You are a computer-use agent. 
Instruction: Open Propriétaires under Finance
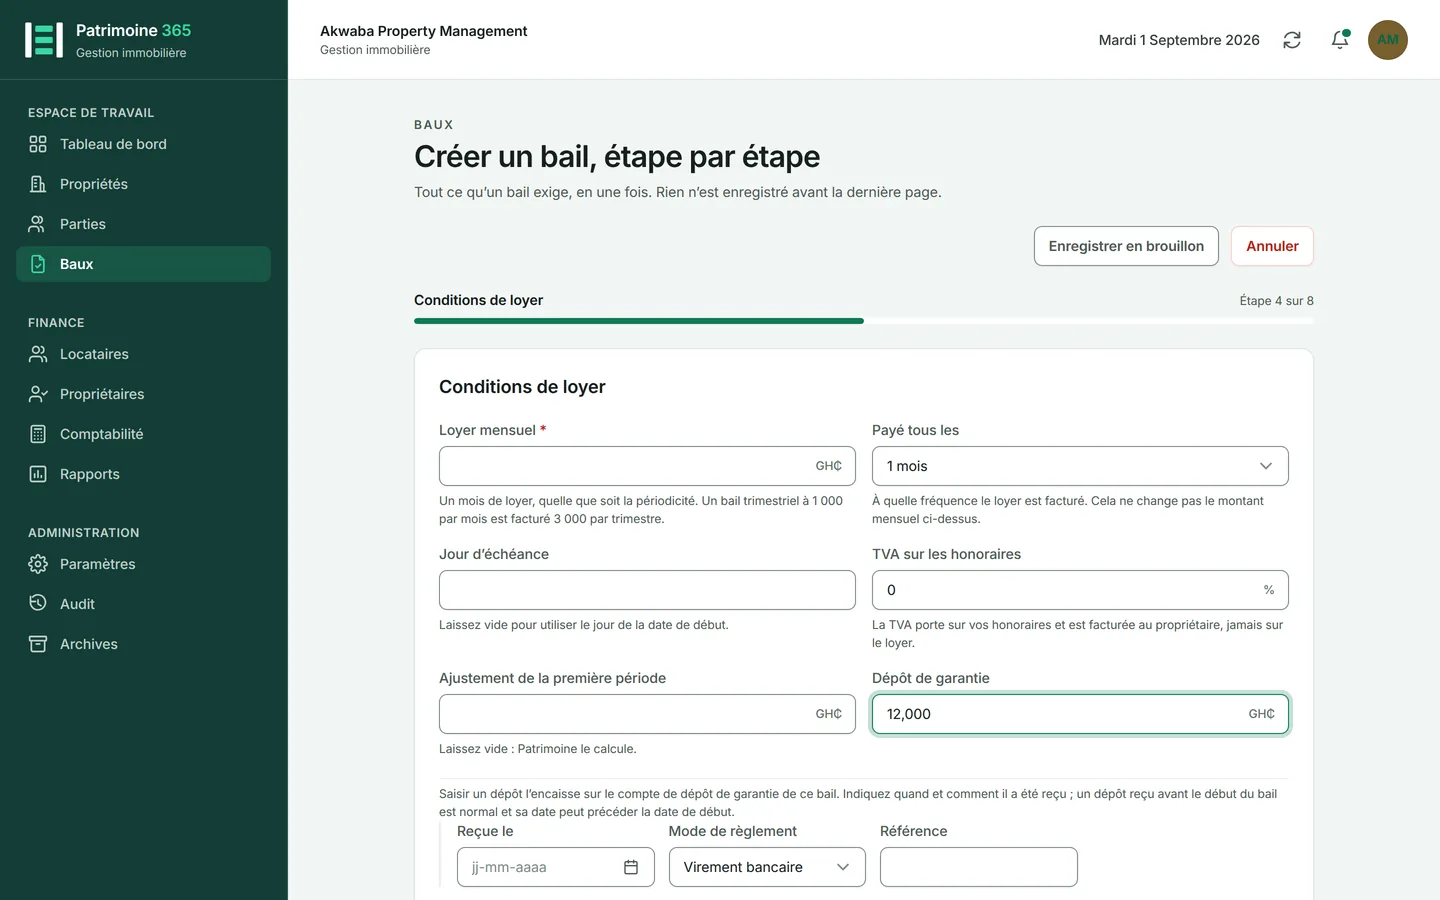pyautogui.click(x=143, y=394)
